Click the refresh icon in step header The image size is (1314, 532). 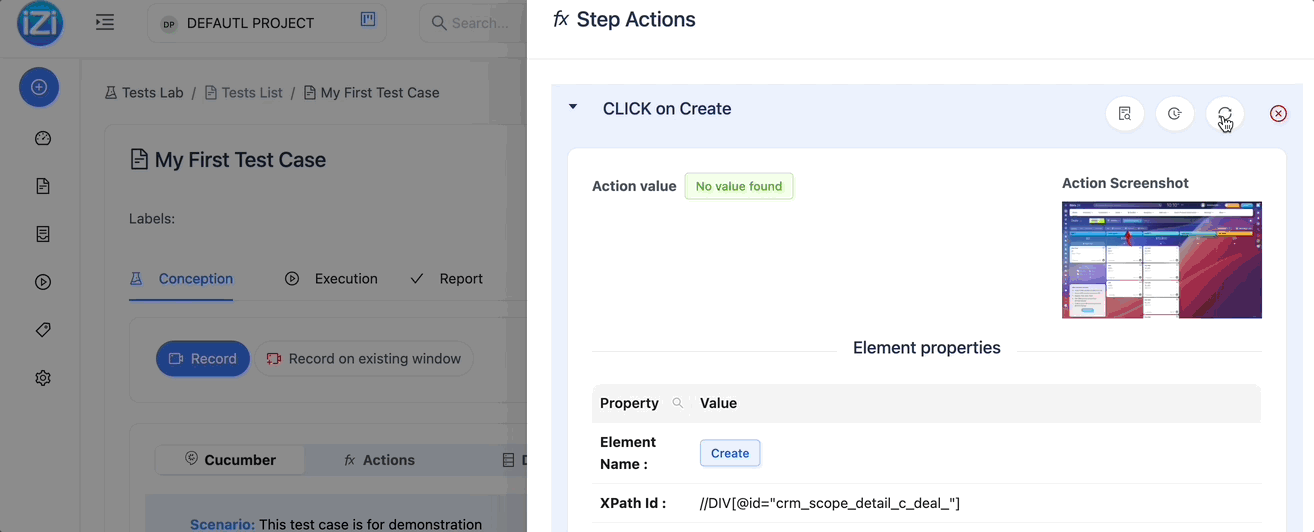tap(1225, 114)
